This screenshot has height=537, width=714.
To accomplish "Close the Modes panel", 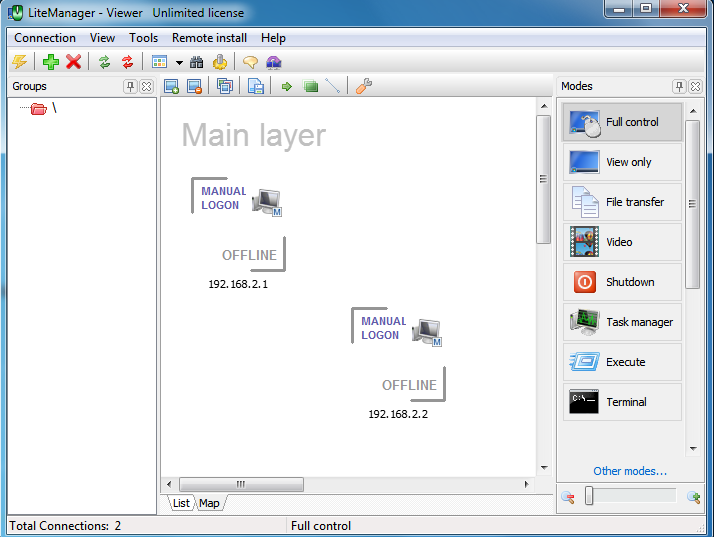I will 695,86.
